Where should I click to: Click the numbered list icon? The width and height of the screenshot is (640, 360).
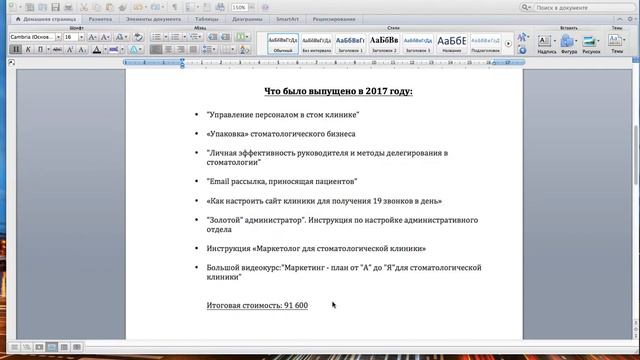175,37
